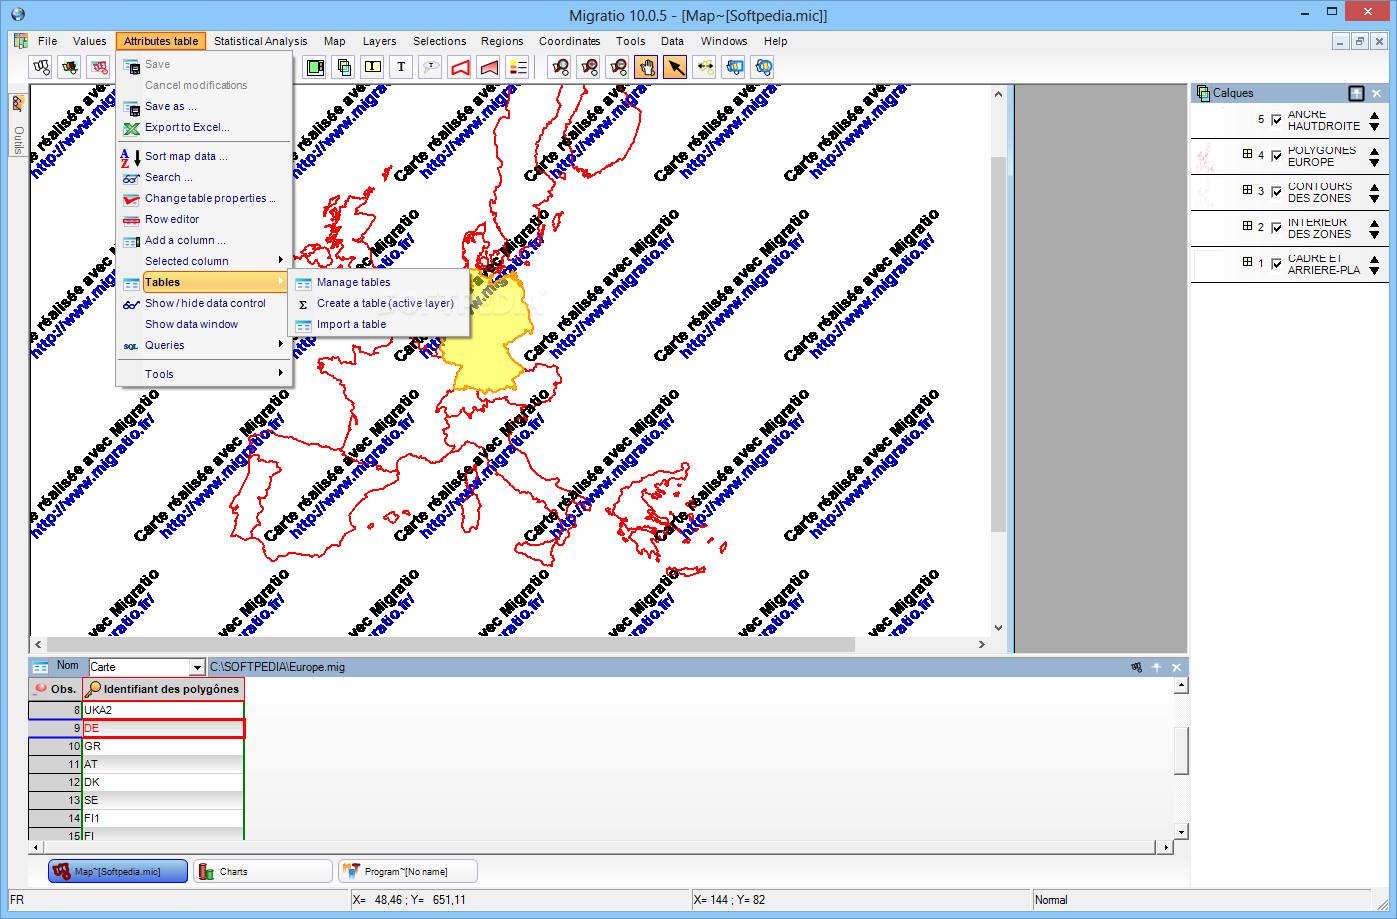Choose Row editor menu entry
Viewport: 1397px width, 919px height.
pyautogui.click(x=204, y=219)
